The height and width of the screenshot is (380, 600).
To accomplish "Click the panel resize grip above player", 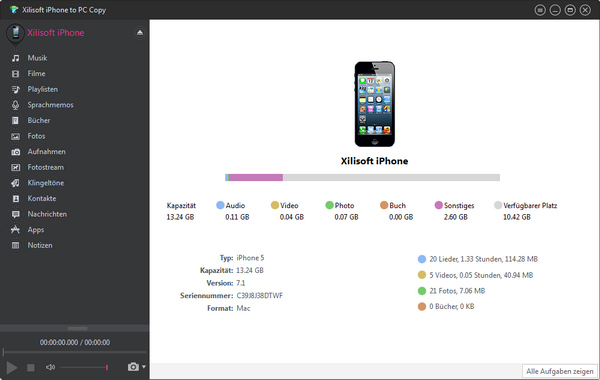I will click(x=77, y=328).
